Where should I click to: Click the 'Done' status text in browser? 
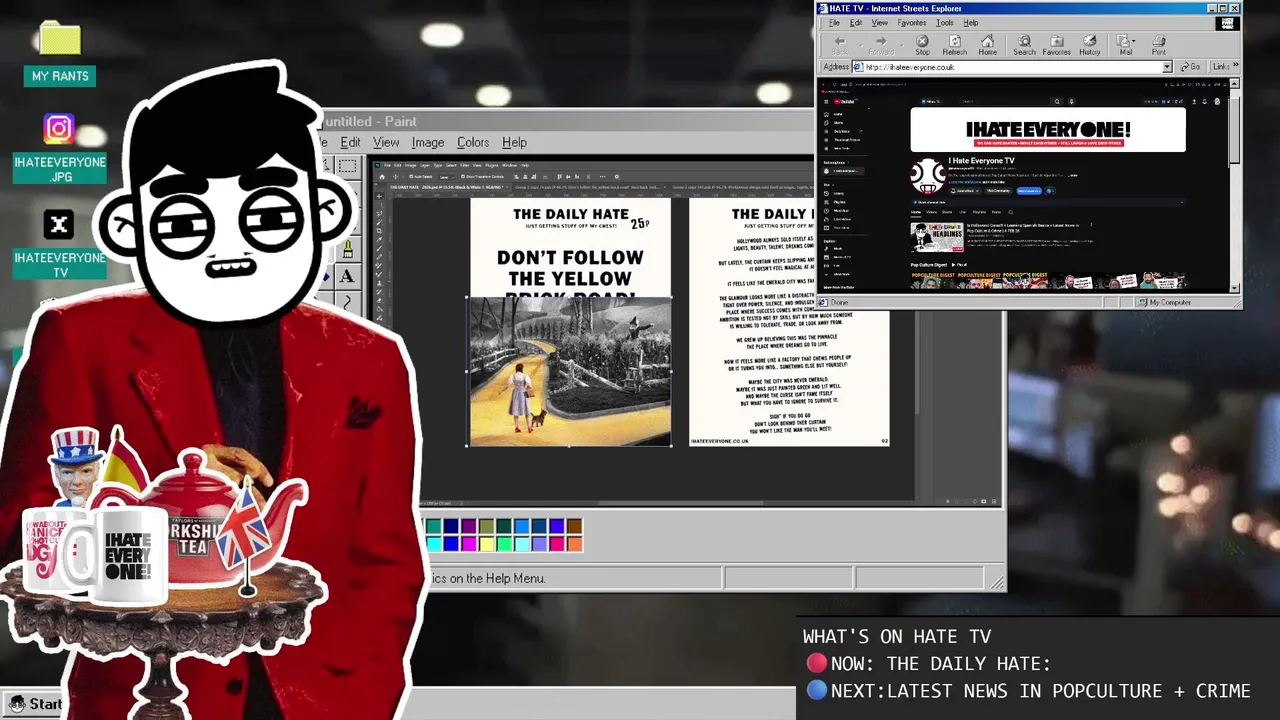(839, 302)
